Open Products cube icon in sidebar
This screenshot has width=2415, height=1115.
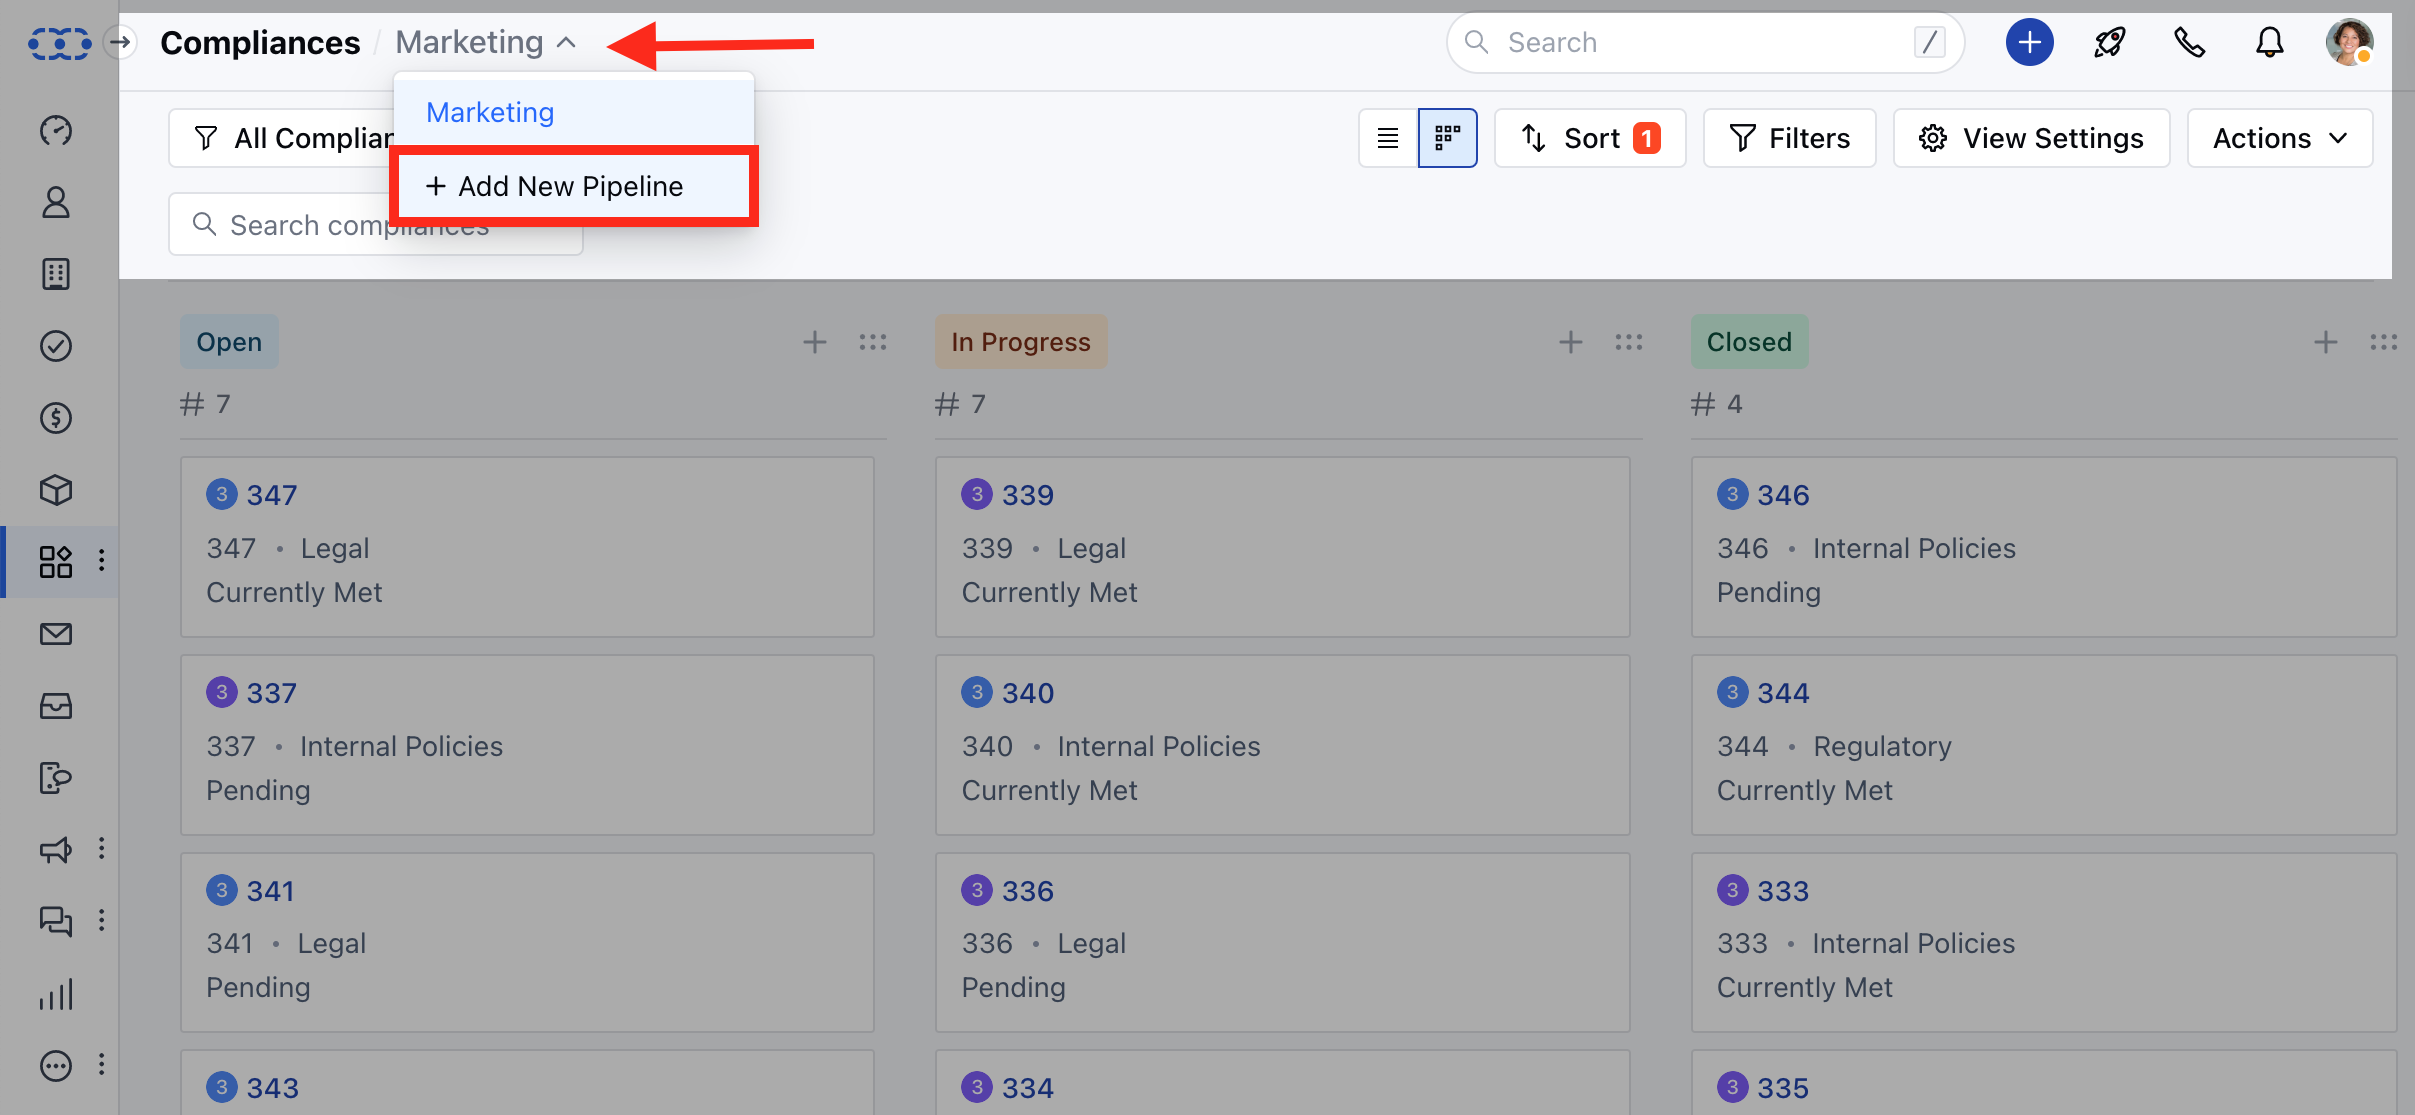[56, 490]
